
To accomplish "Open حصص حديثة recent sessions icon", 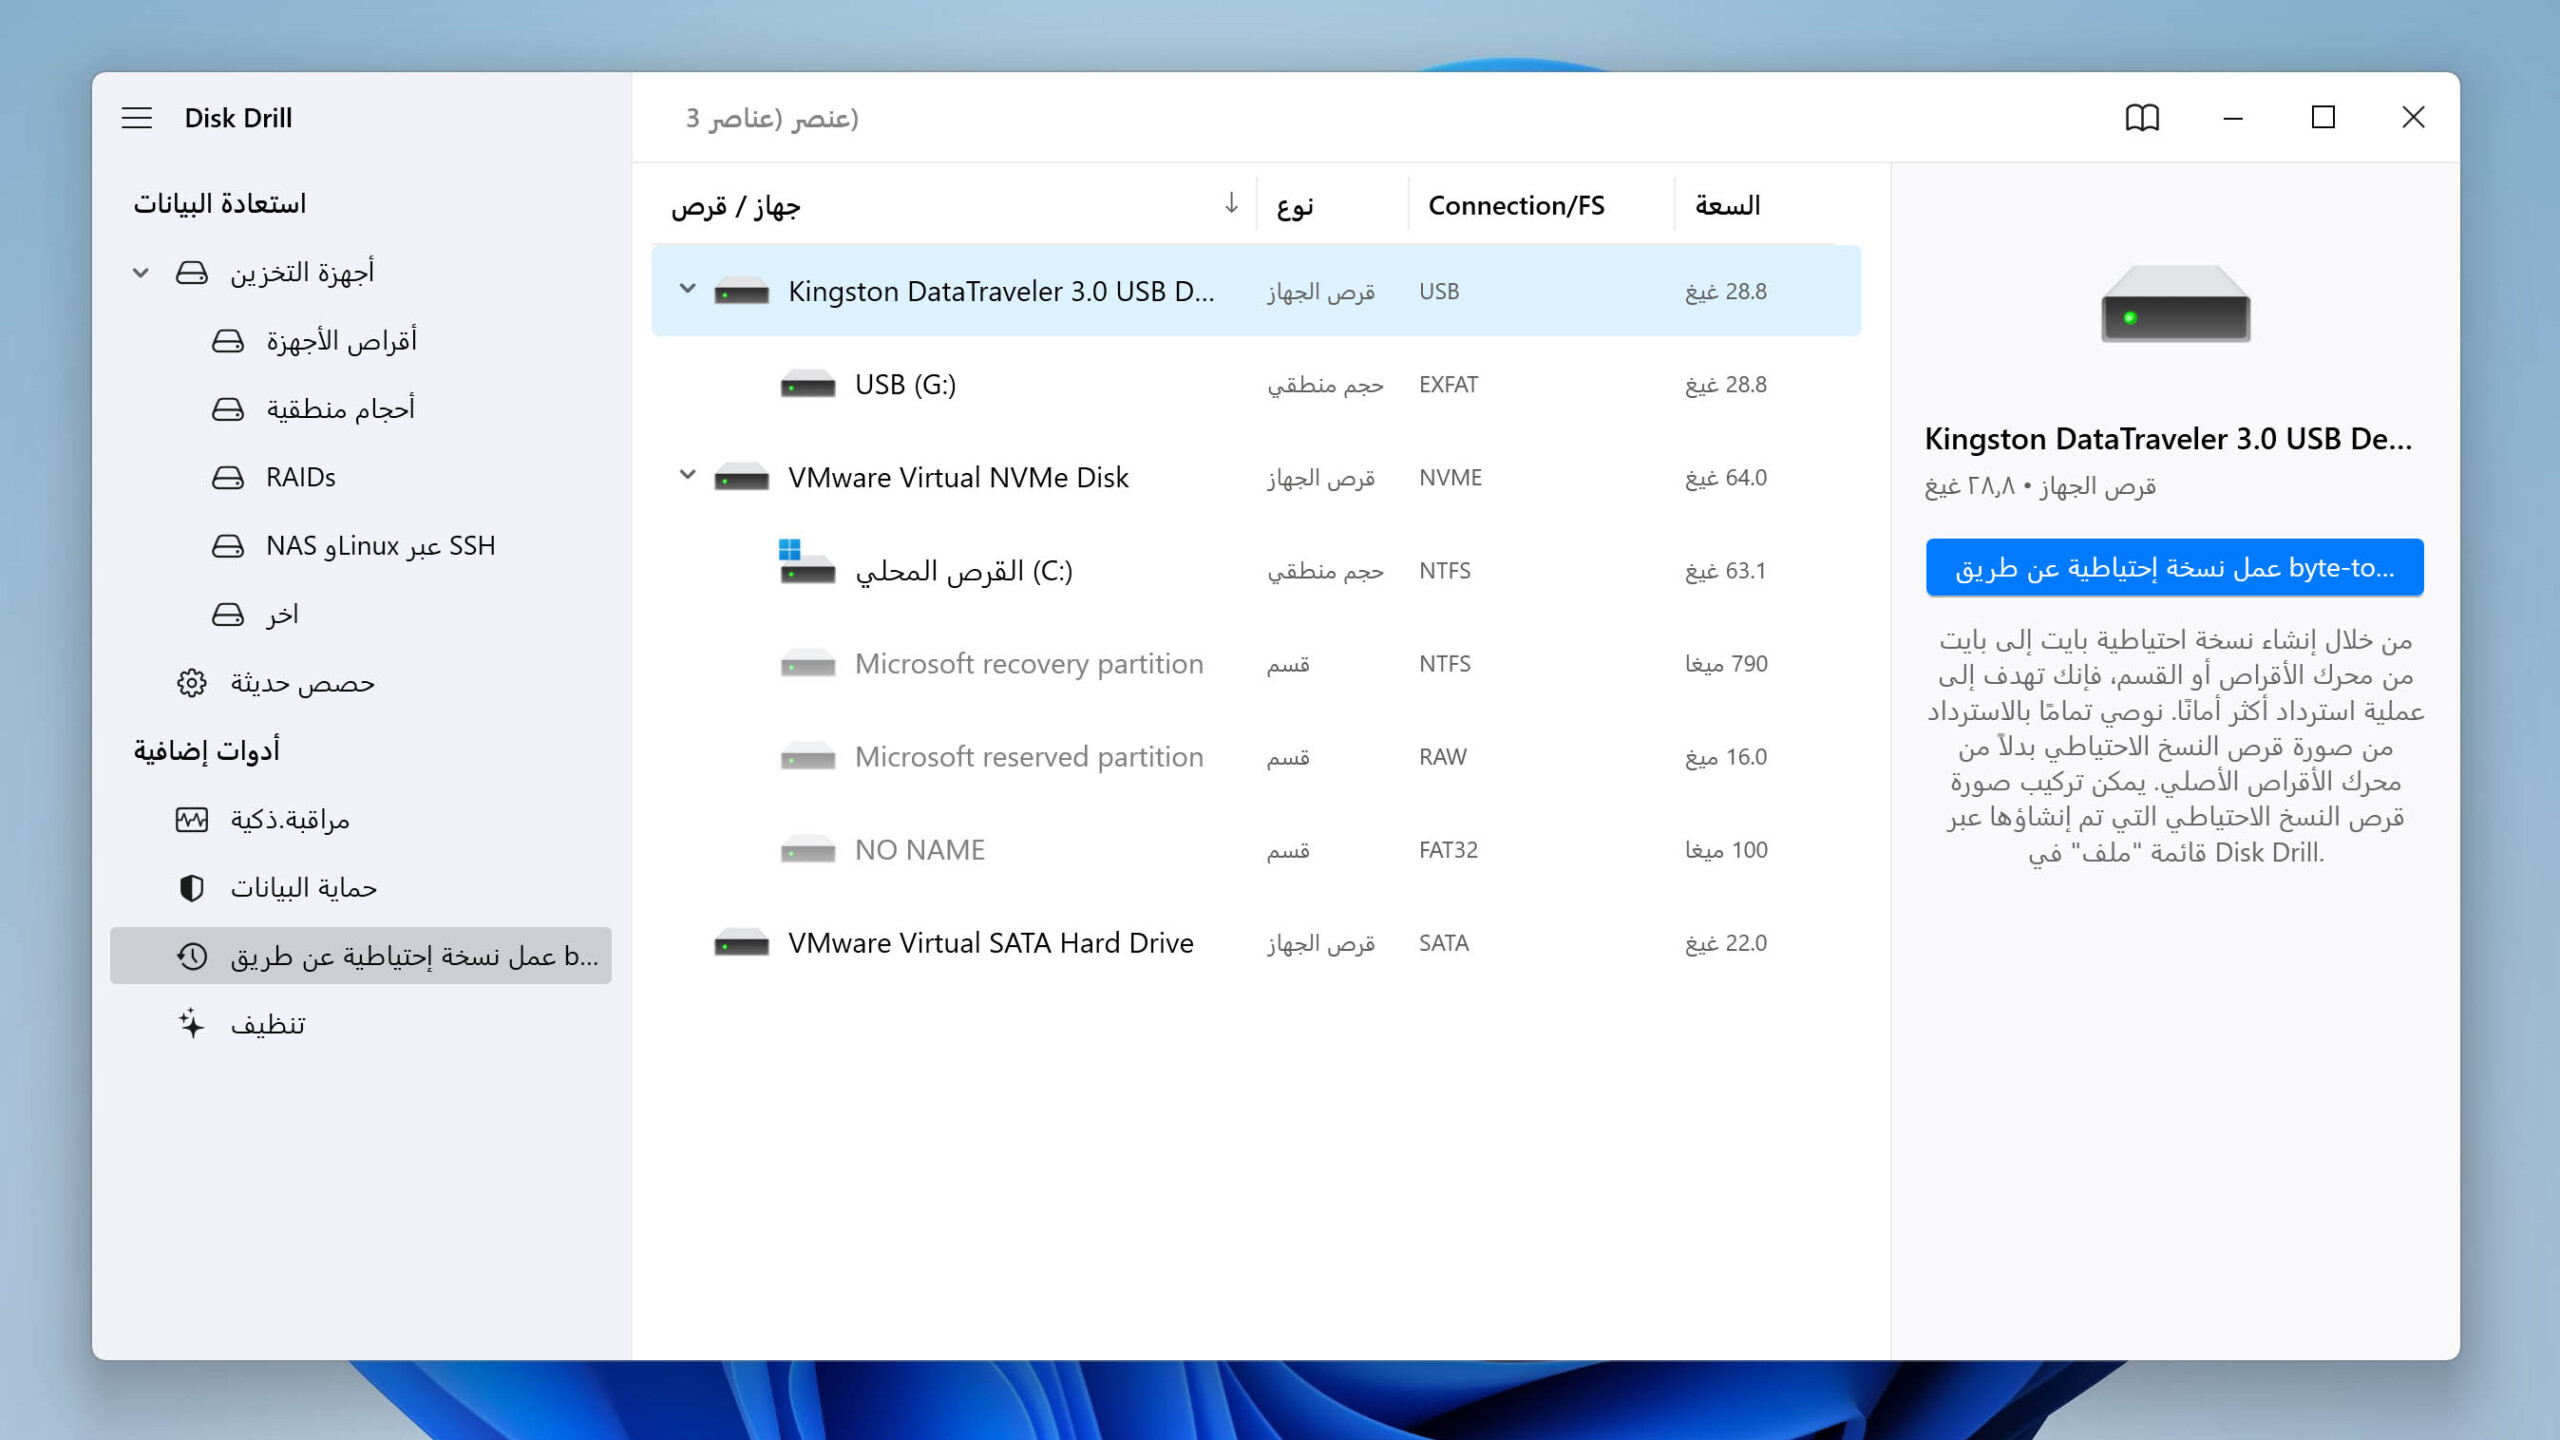I will tap(190, 682).
